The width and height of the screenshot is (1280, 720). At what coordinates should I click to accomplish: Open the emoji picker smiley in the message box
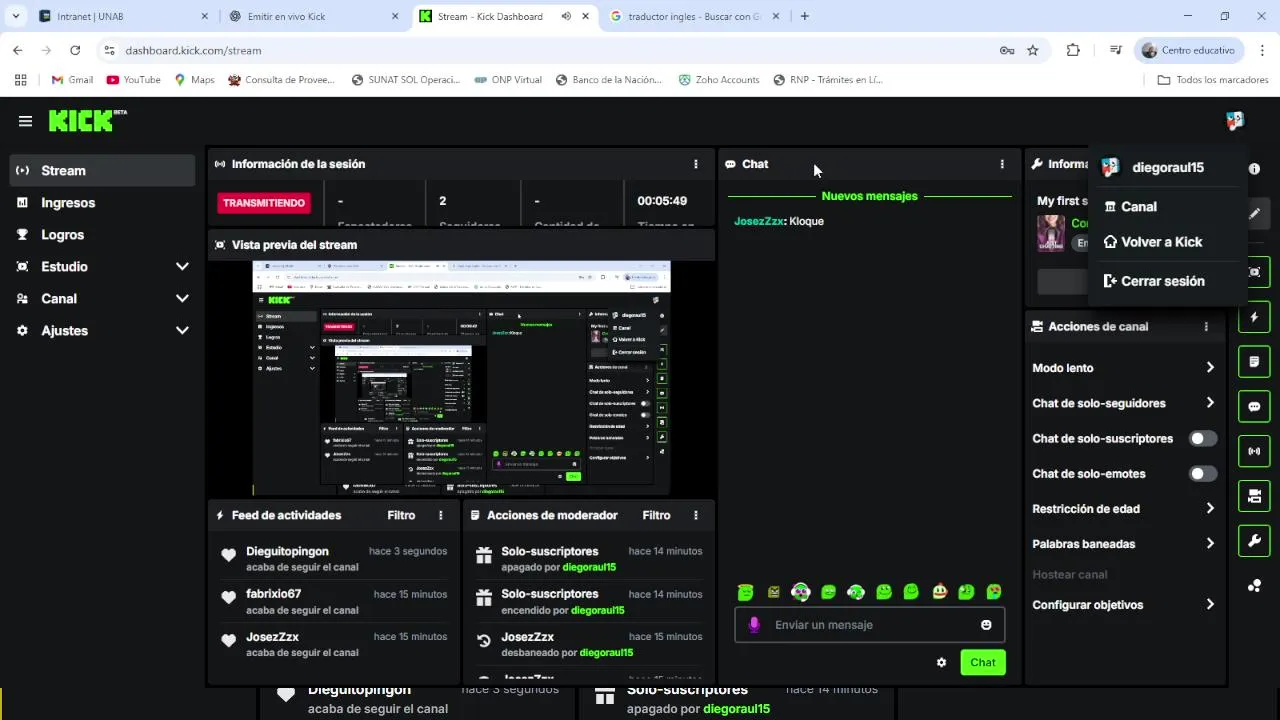click(x=986, y=625)
